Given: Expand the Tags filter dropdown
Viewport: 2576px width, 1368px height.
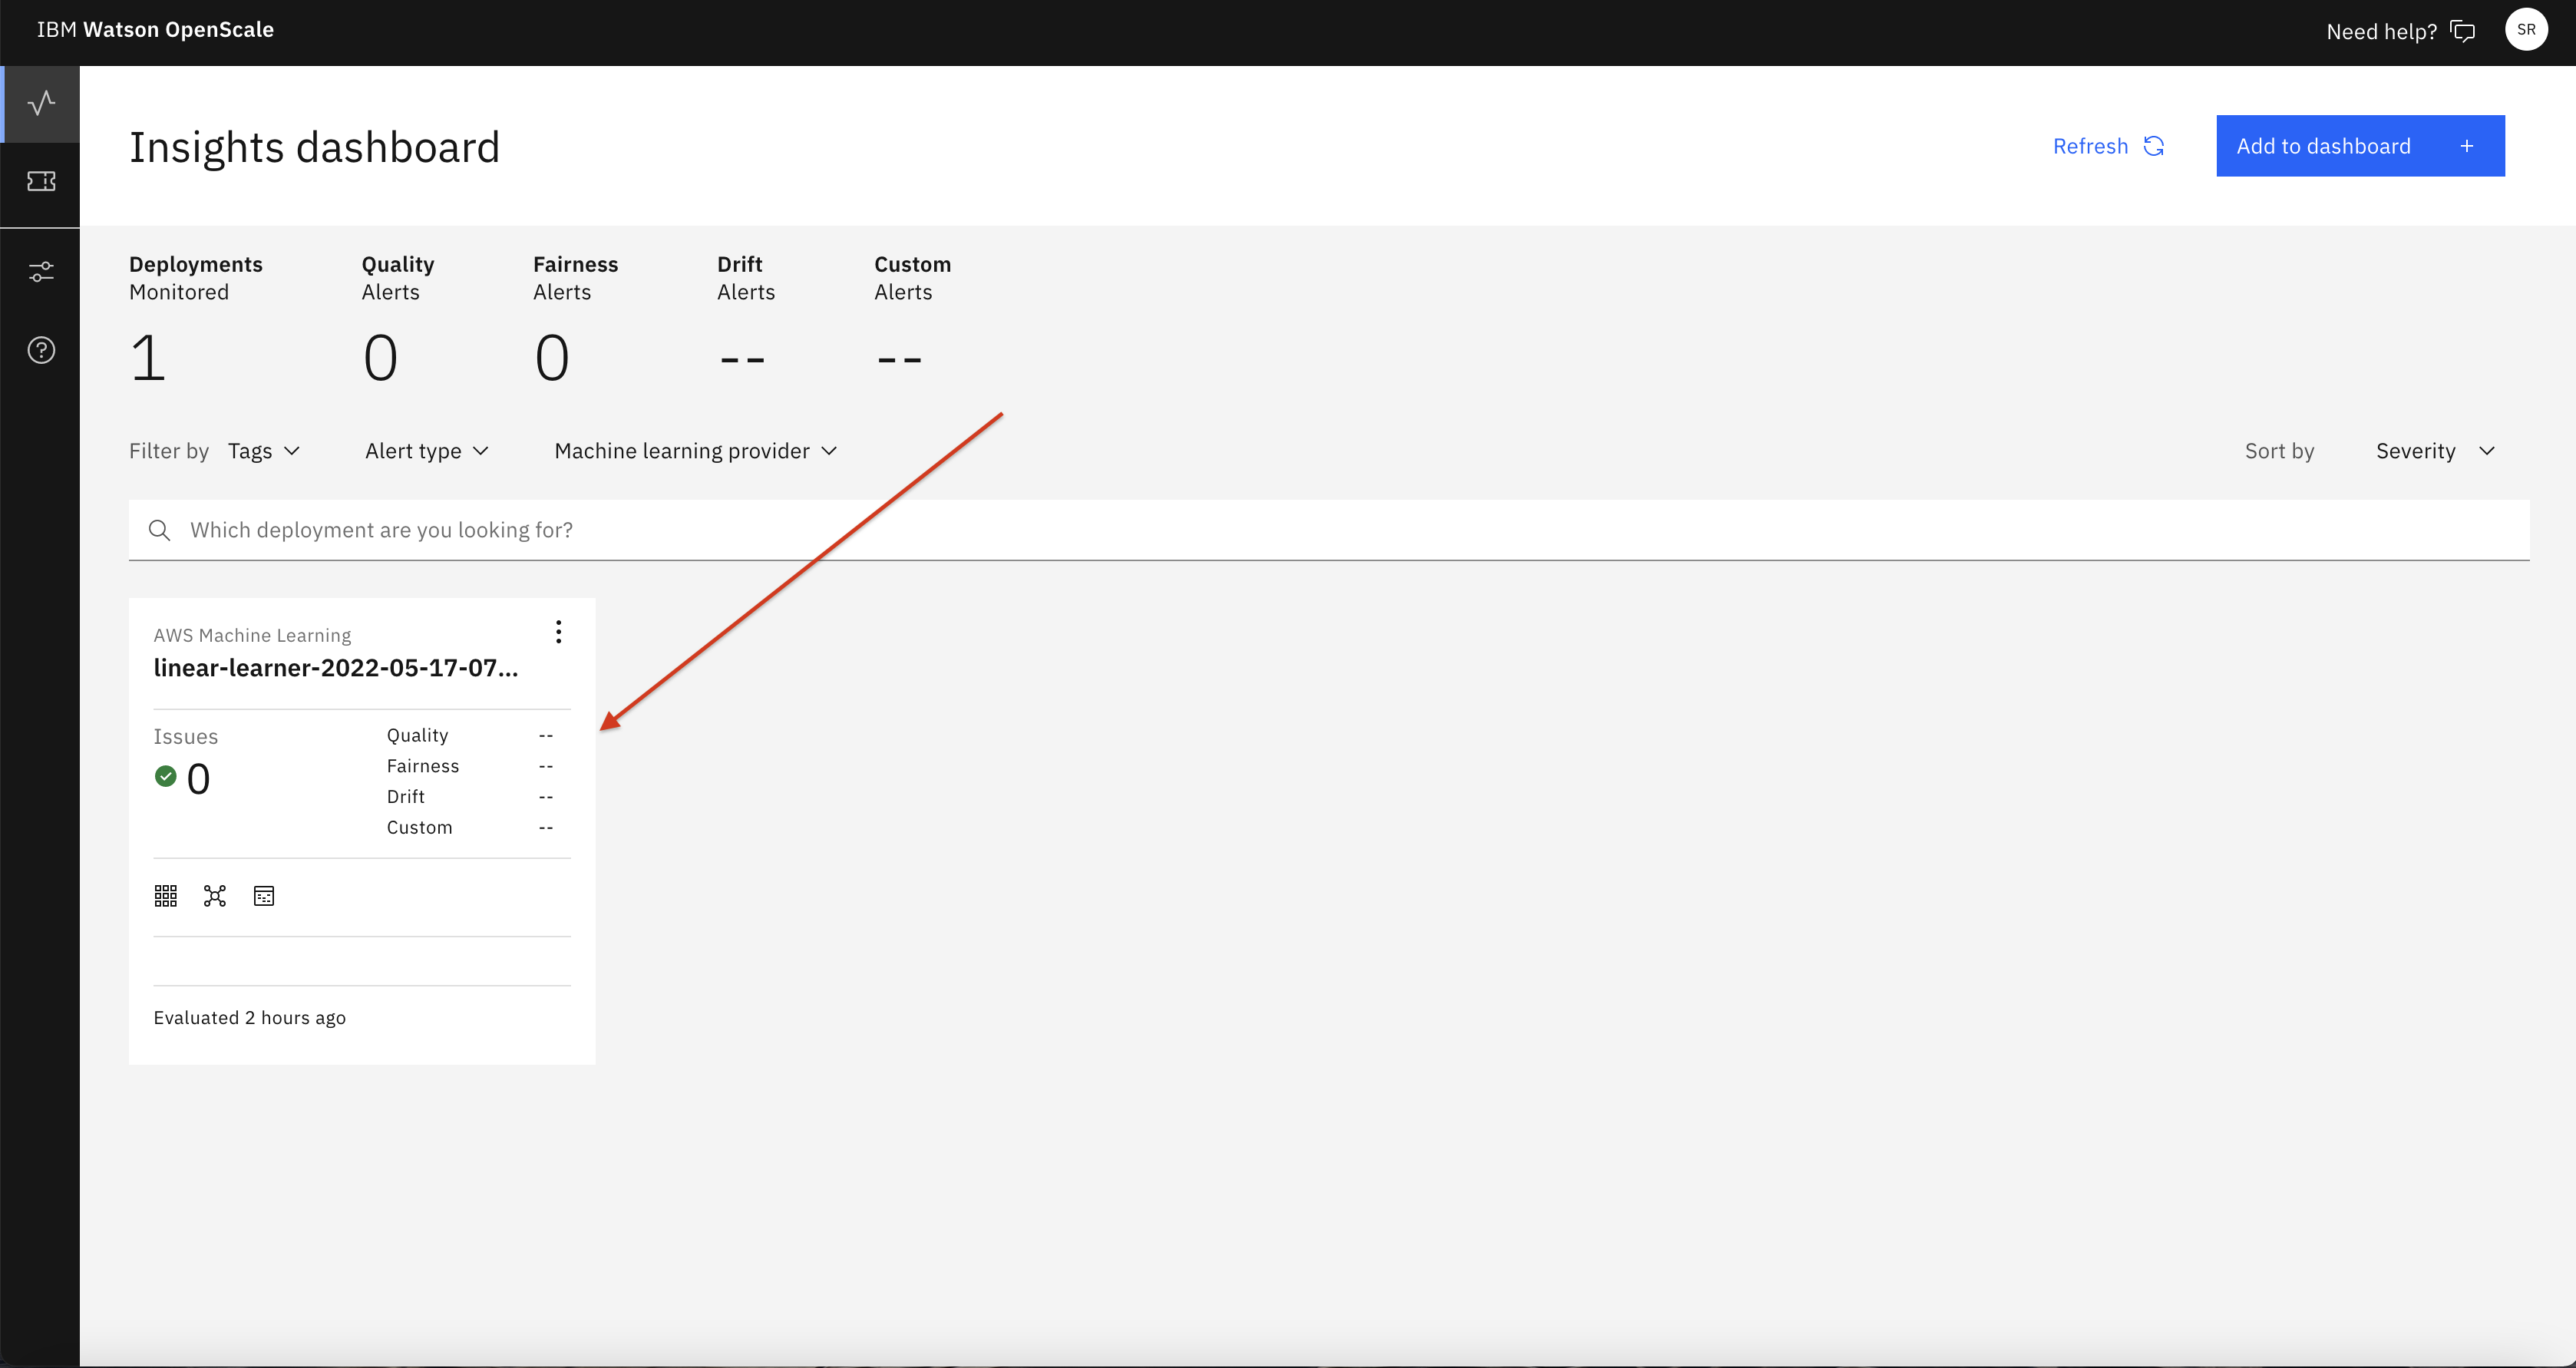Looking at the screenshot, I should tap(264, 451).
